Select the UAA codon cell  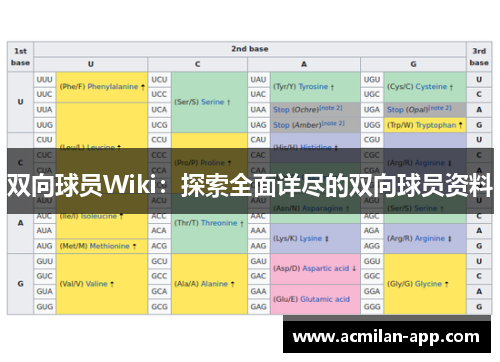point(259,110)
